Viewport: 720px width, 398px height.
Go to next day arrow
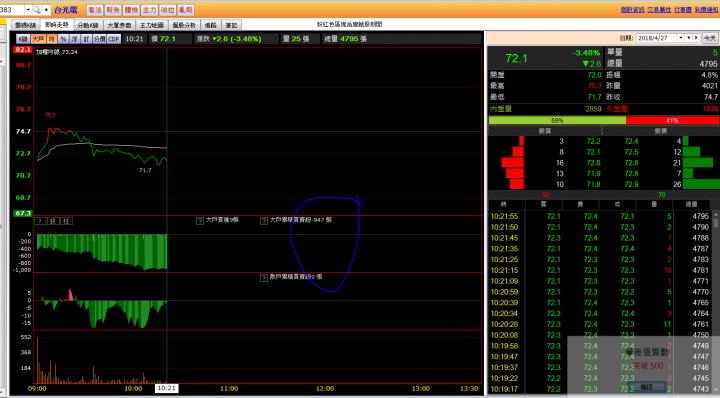tap(696, 38)
